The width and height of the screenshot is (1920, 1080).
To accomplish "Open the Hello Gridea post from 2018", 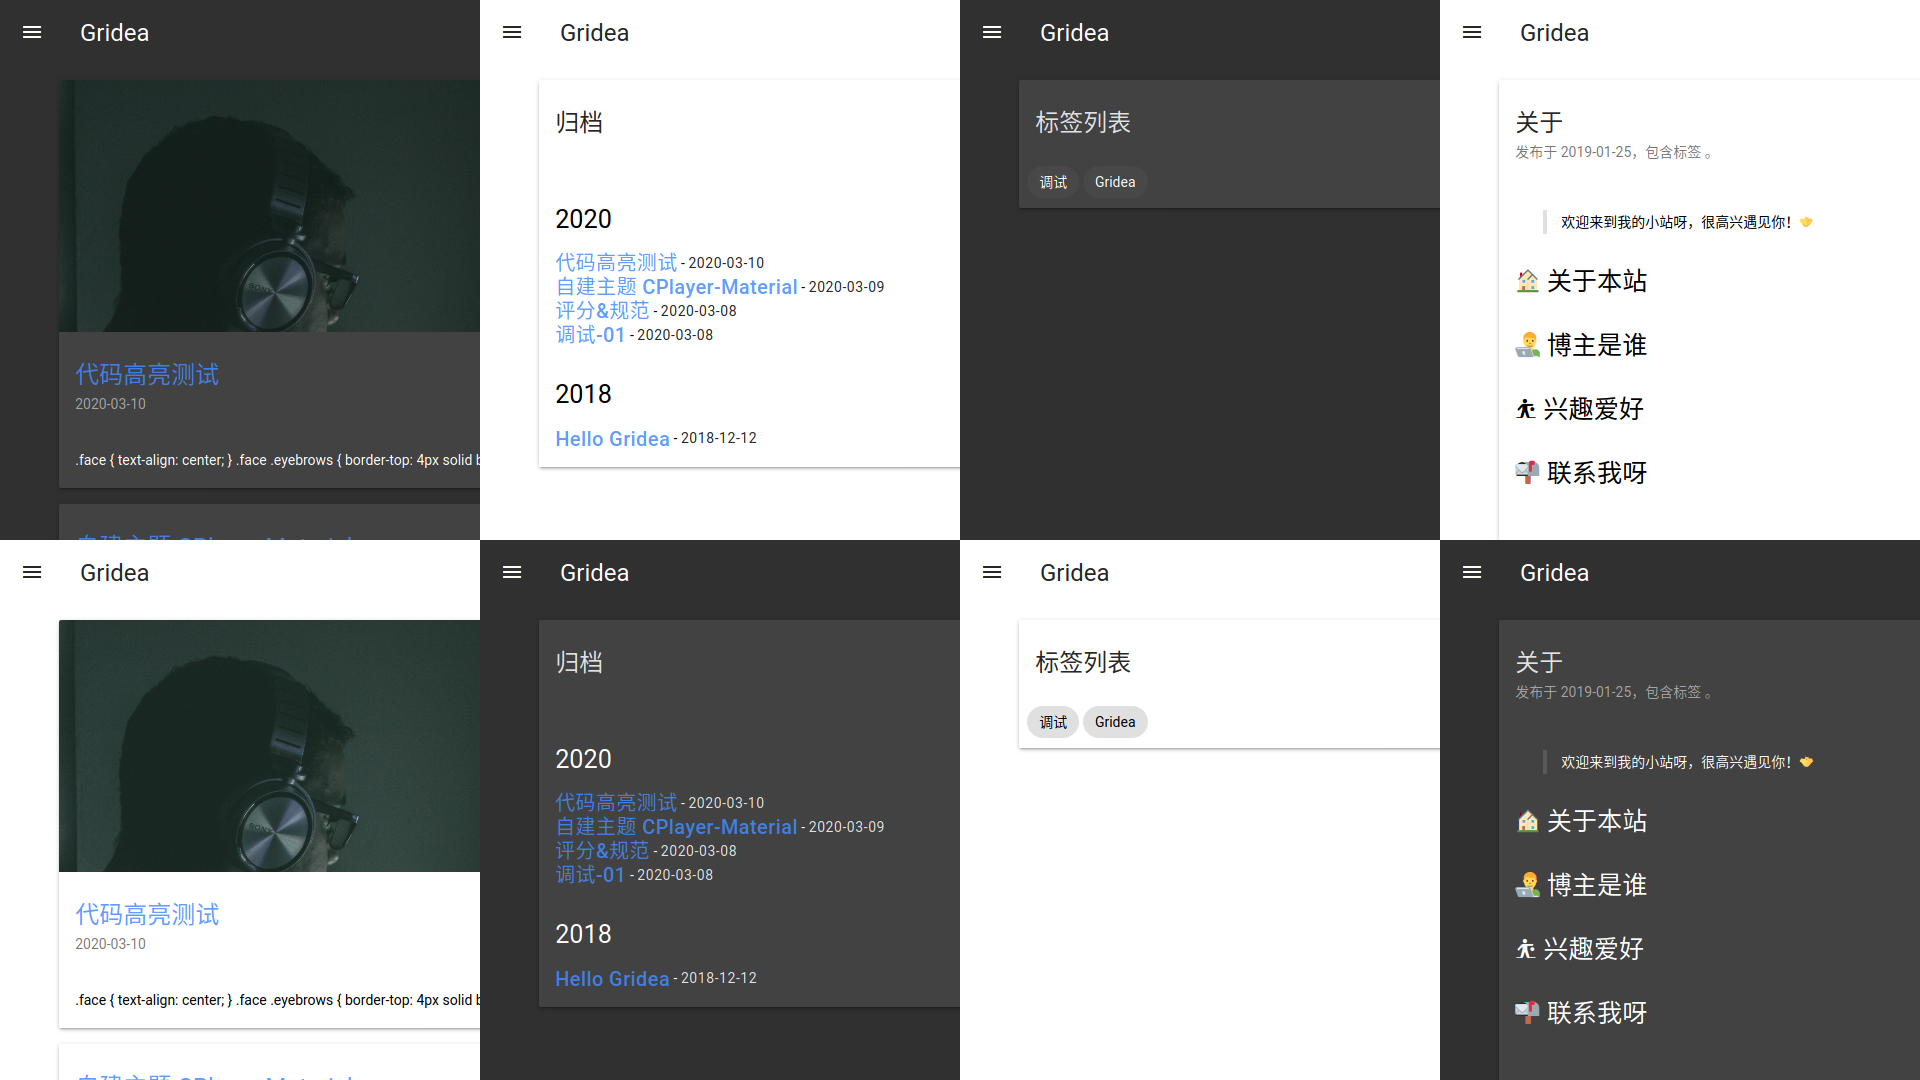I will click(612, 438).
